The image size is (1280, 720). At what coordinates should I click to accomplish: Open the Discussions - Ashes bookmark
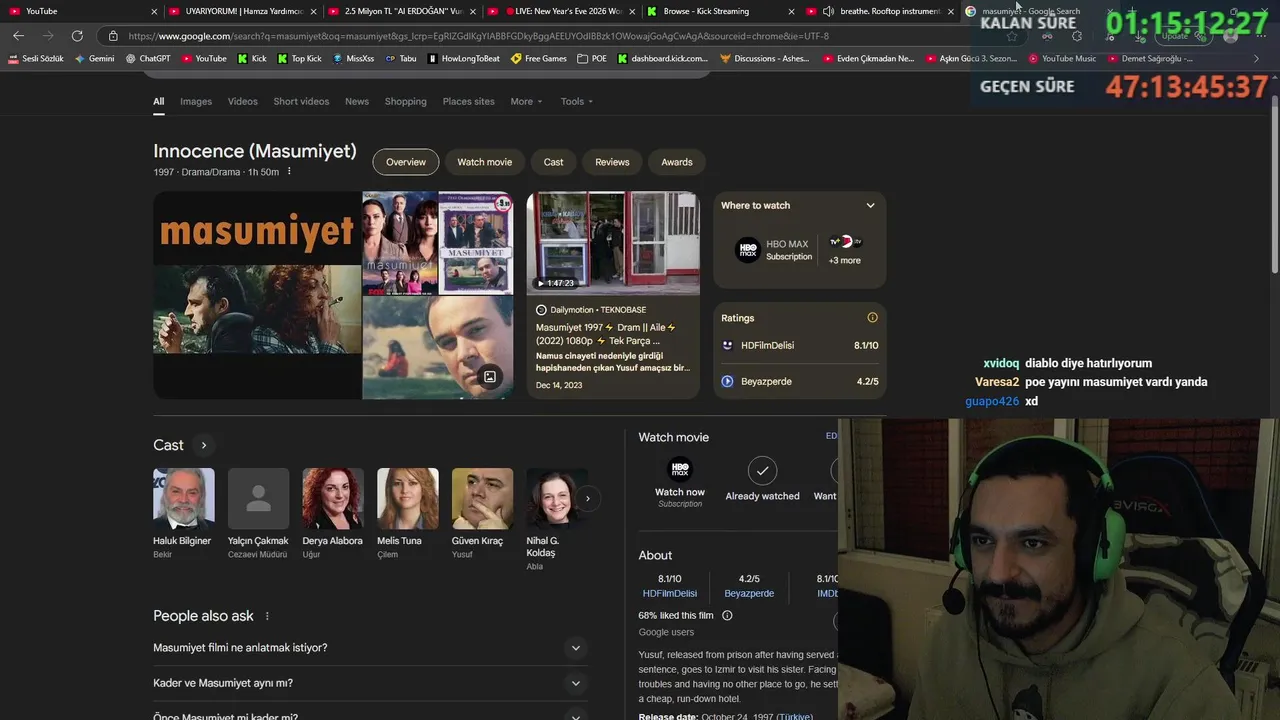pos(765,59)
